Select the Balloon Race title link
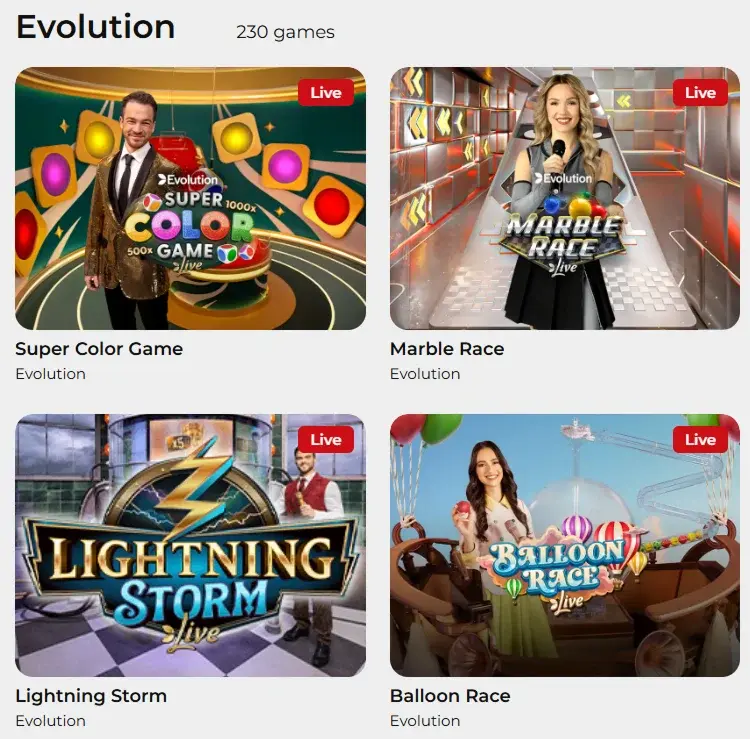Screen dimensions: 750x739 450,696
